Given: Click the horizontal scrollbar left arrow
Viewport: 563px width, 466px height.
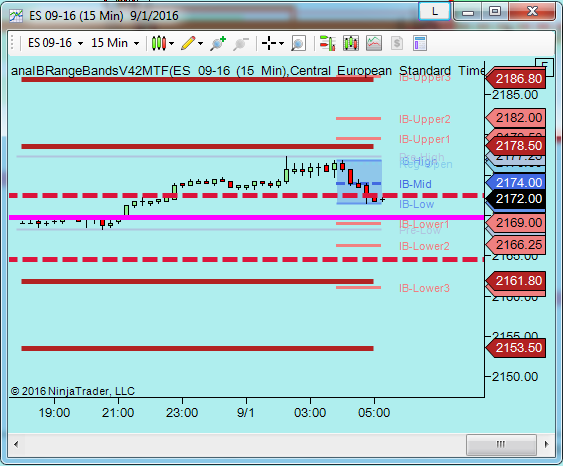Looking at the screenshot, I should [x=16, y=444].
